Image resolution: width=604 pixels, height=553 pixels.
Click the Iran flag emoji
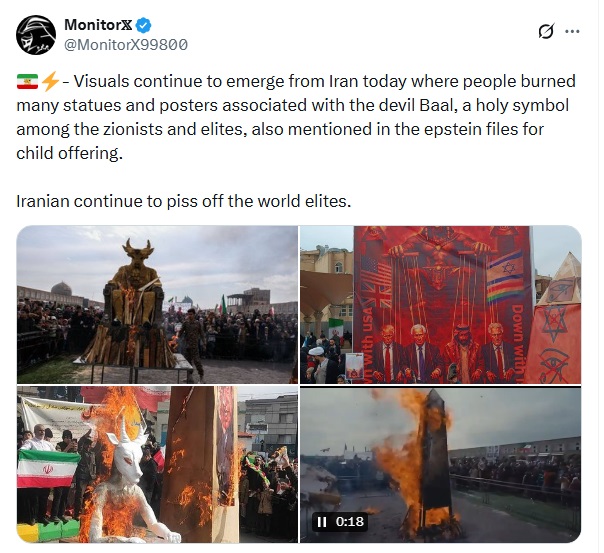coord(27,82)
